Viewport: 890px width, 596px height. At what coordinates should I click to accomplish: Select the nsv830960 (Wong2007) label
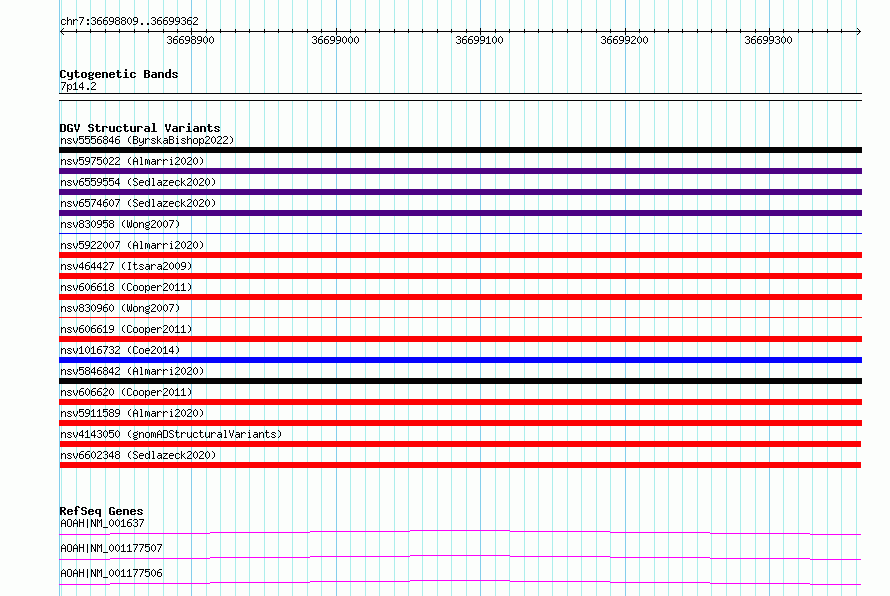pos(120,308)
